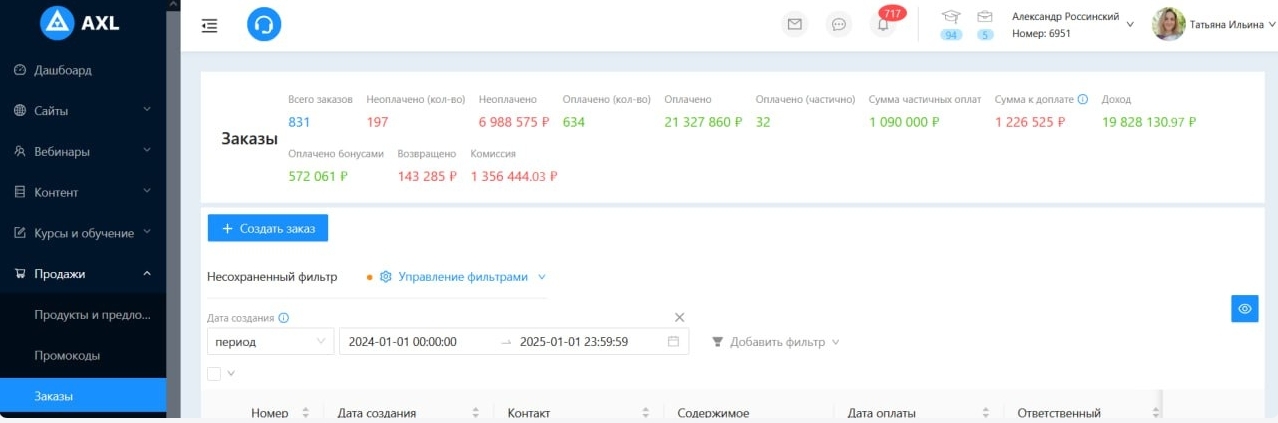Open the arrow beside select-all checkbox

click(x=232, y=374)
